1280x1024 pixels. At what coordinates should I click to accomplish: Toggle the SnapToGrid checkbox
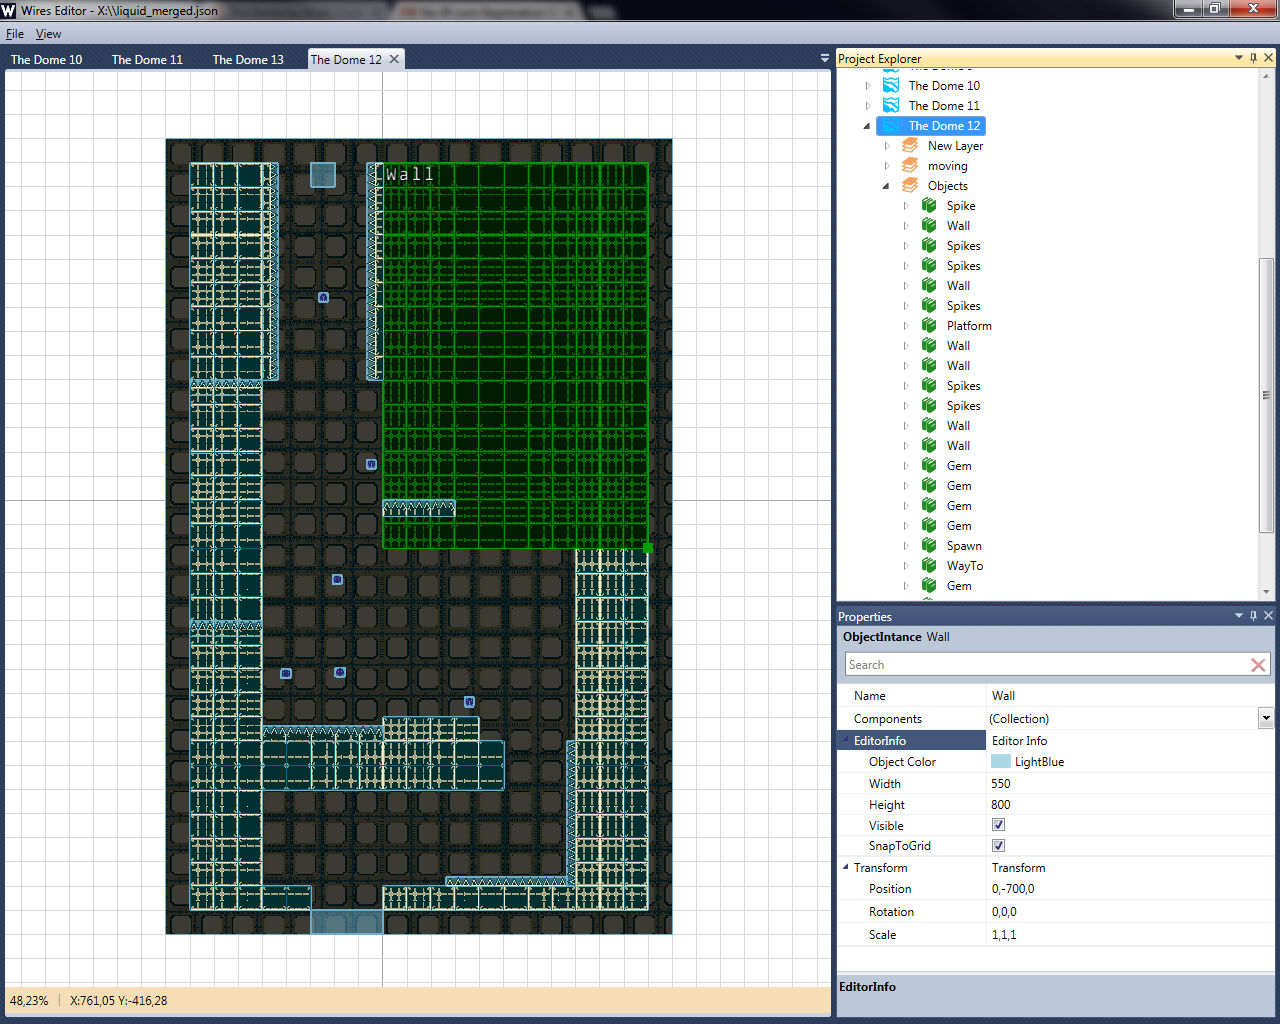(998, 845)
